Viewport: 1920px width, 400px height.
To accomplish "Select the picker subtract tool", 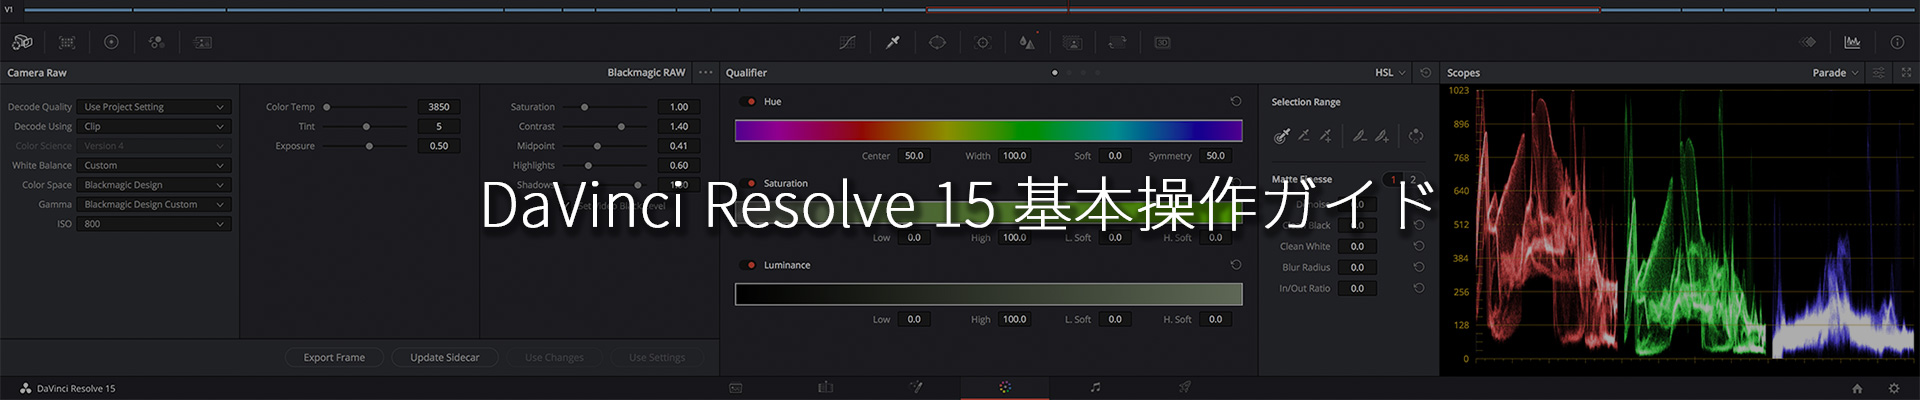I will (1304, 135).
